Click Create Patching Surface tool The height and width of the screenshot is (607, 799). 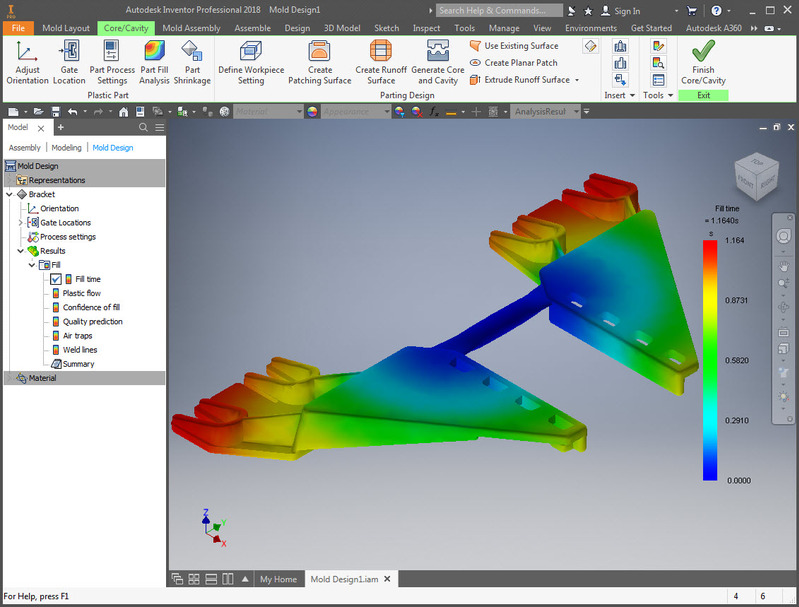tap(319, 62)
